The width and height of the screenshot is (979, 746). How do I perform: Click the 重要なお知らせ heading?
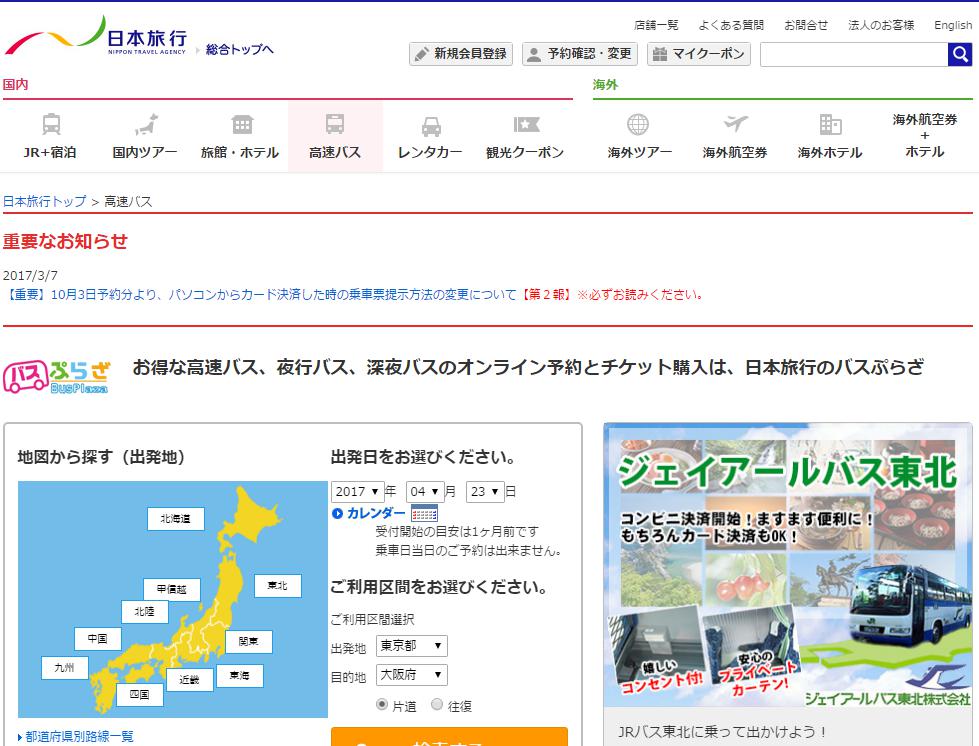point(66,242)
